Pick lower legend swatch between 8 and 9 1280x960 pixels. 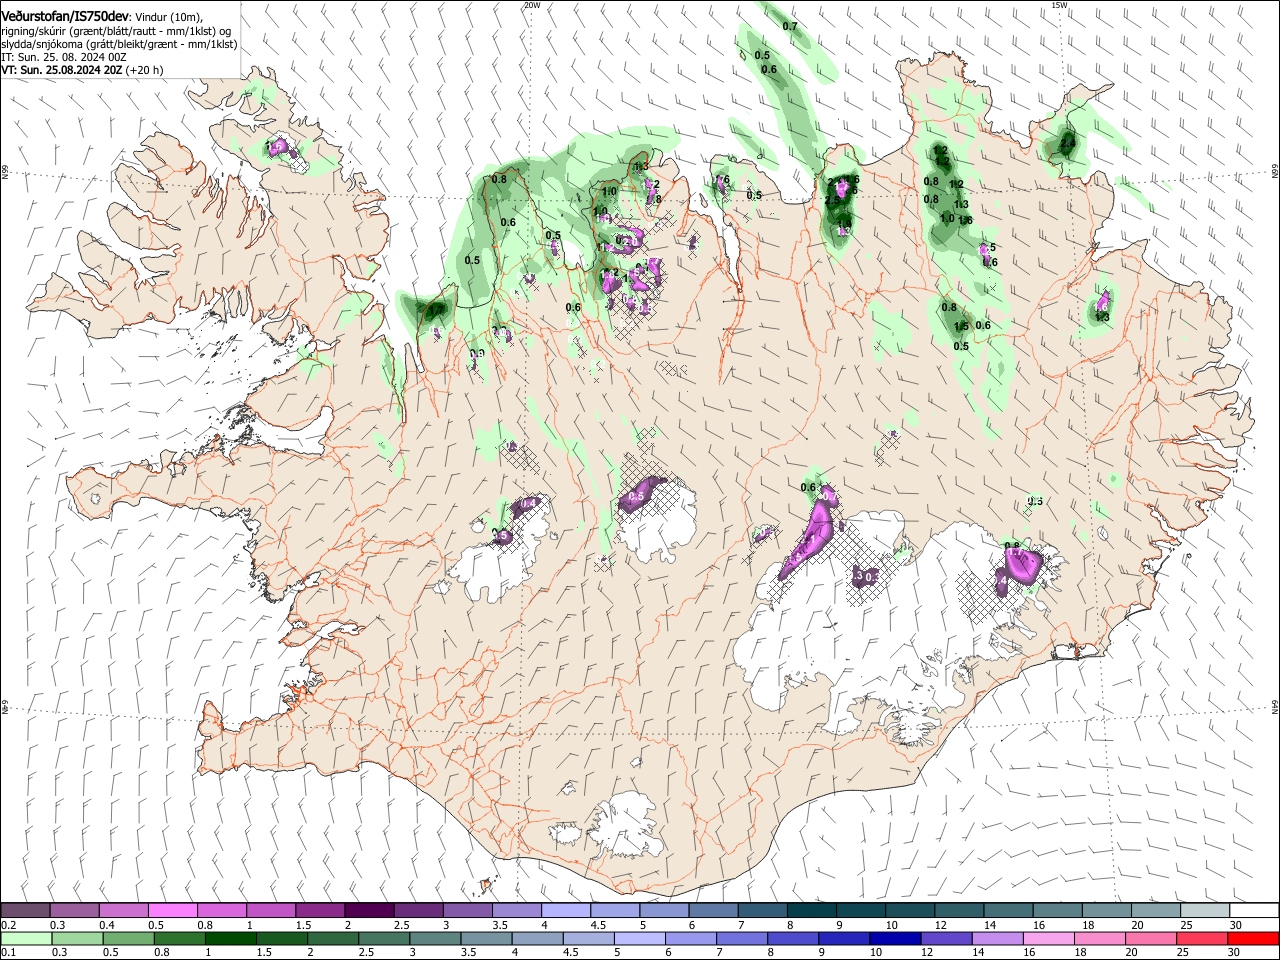click(x=794, y=938)
